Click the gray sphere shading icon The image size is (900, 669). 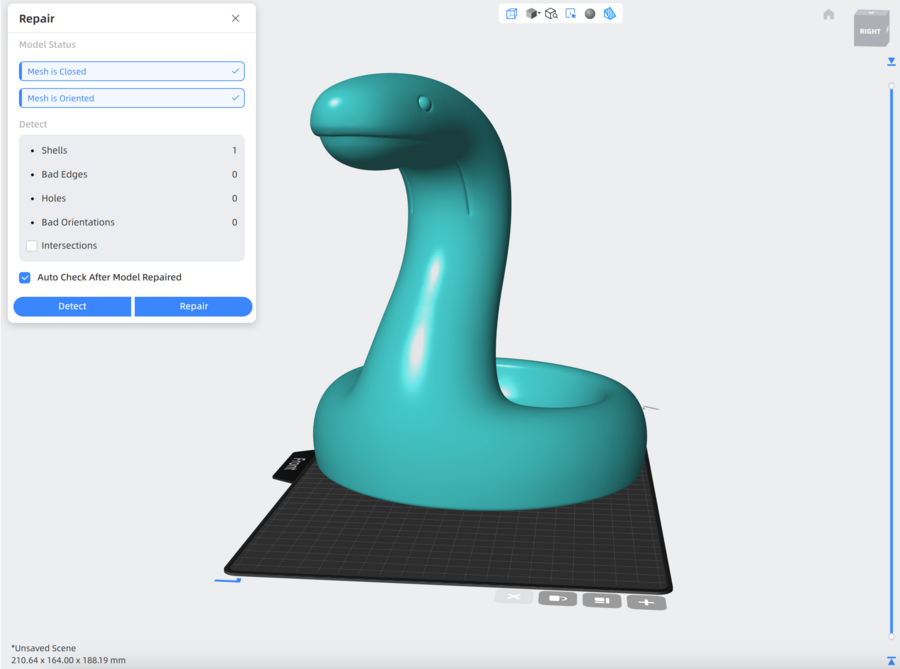coord(590,14)
